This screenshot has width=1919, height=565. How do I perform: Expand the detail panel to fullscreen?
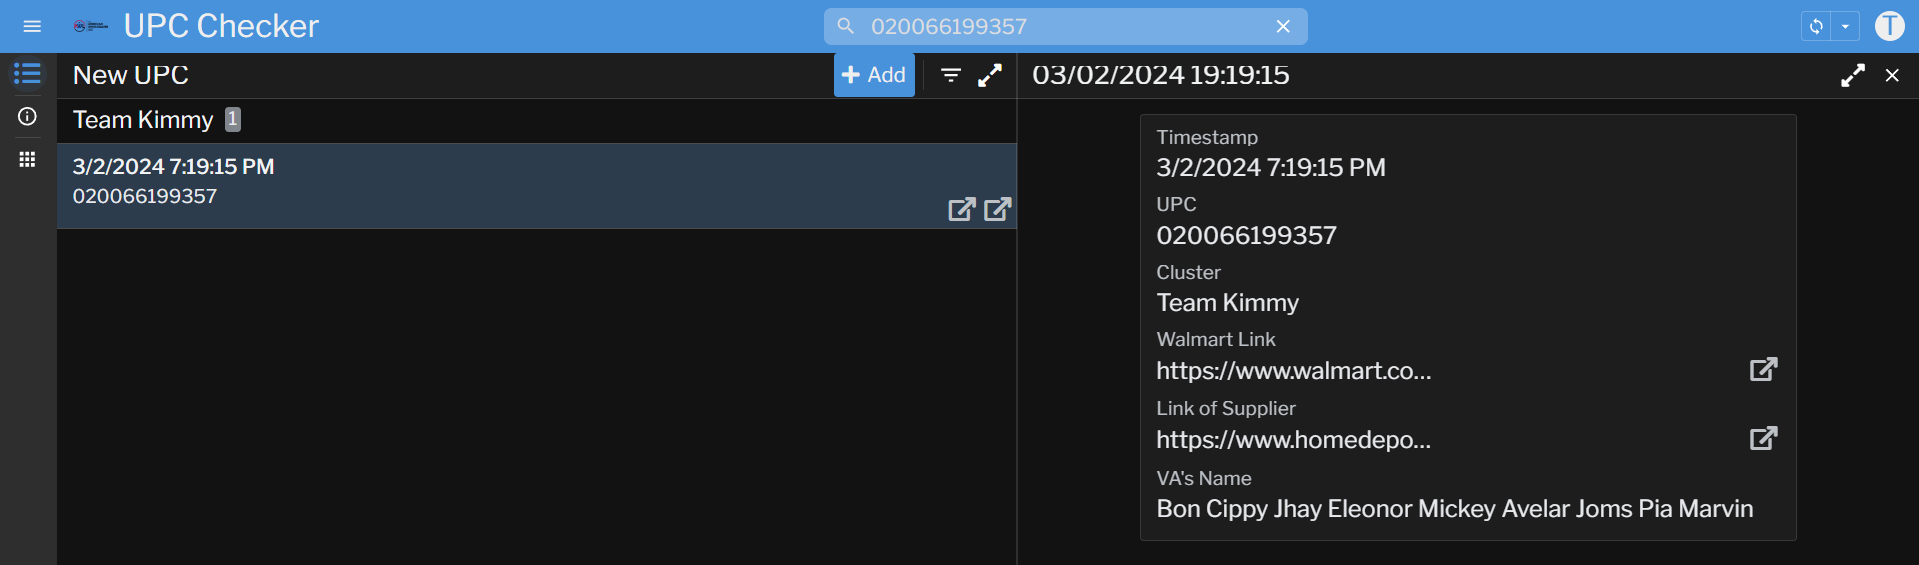tap(1852, 75)
